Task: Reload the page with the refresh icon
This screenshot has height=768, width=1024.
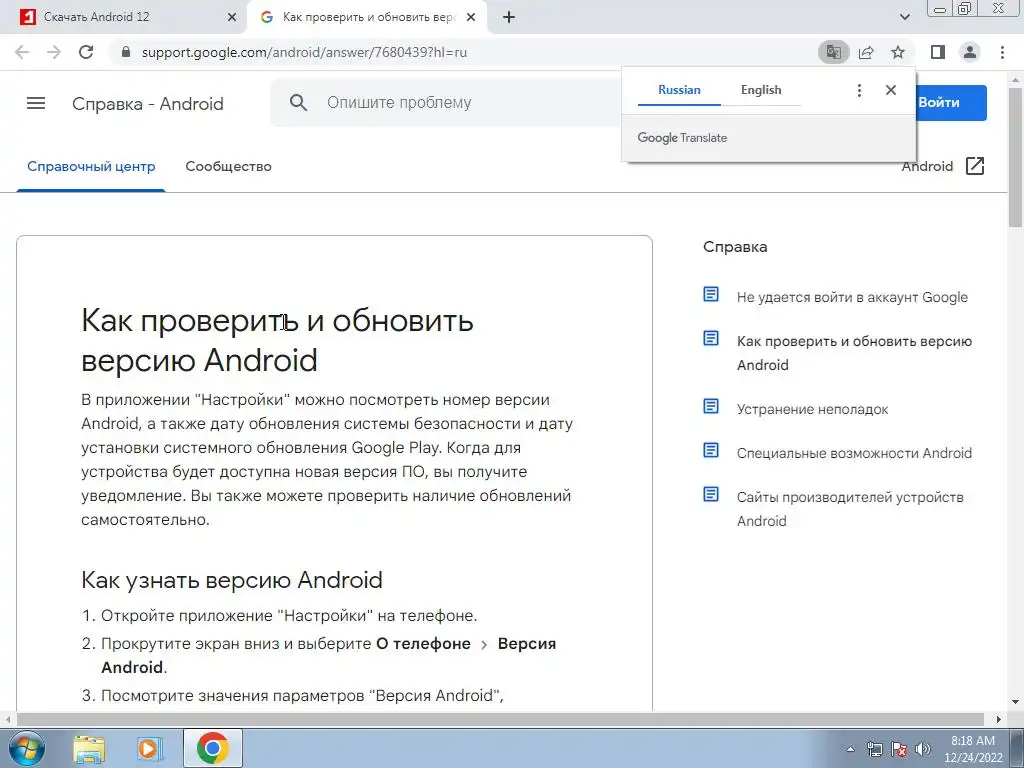Action: [86, 52]
